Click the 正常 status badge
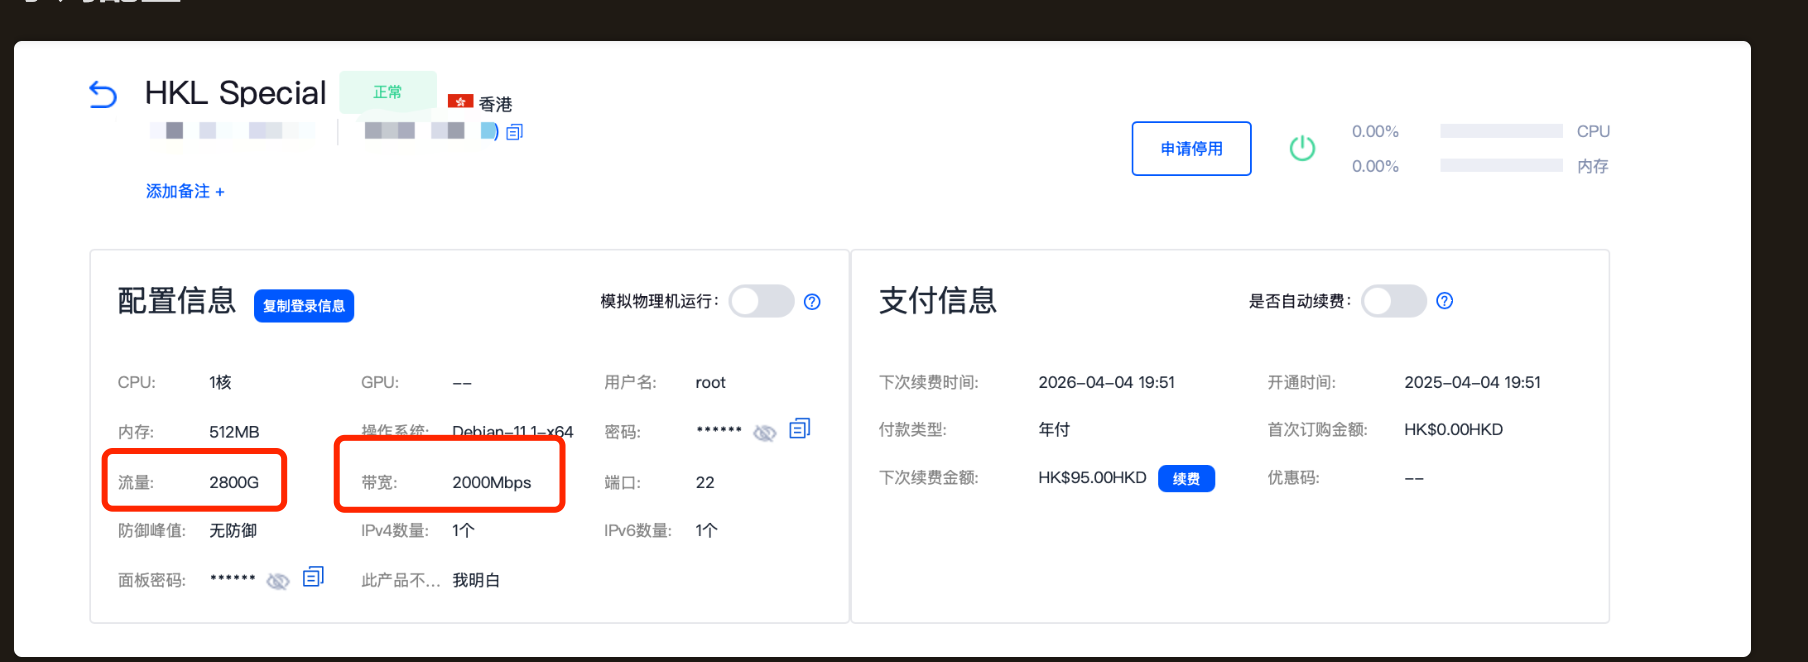This screenshot has height=662, width=1808. point(388,92)
